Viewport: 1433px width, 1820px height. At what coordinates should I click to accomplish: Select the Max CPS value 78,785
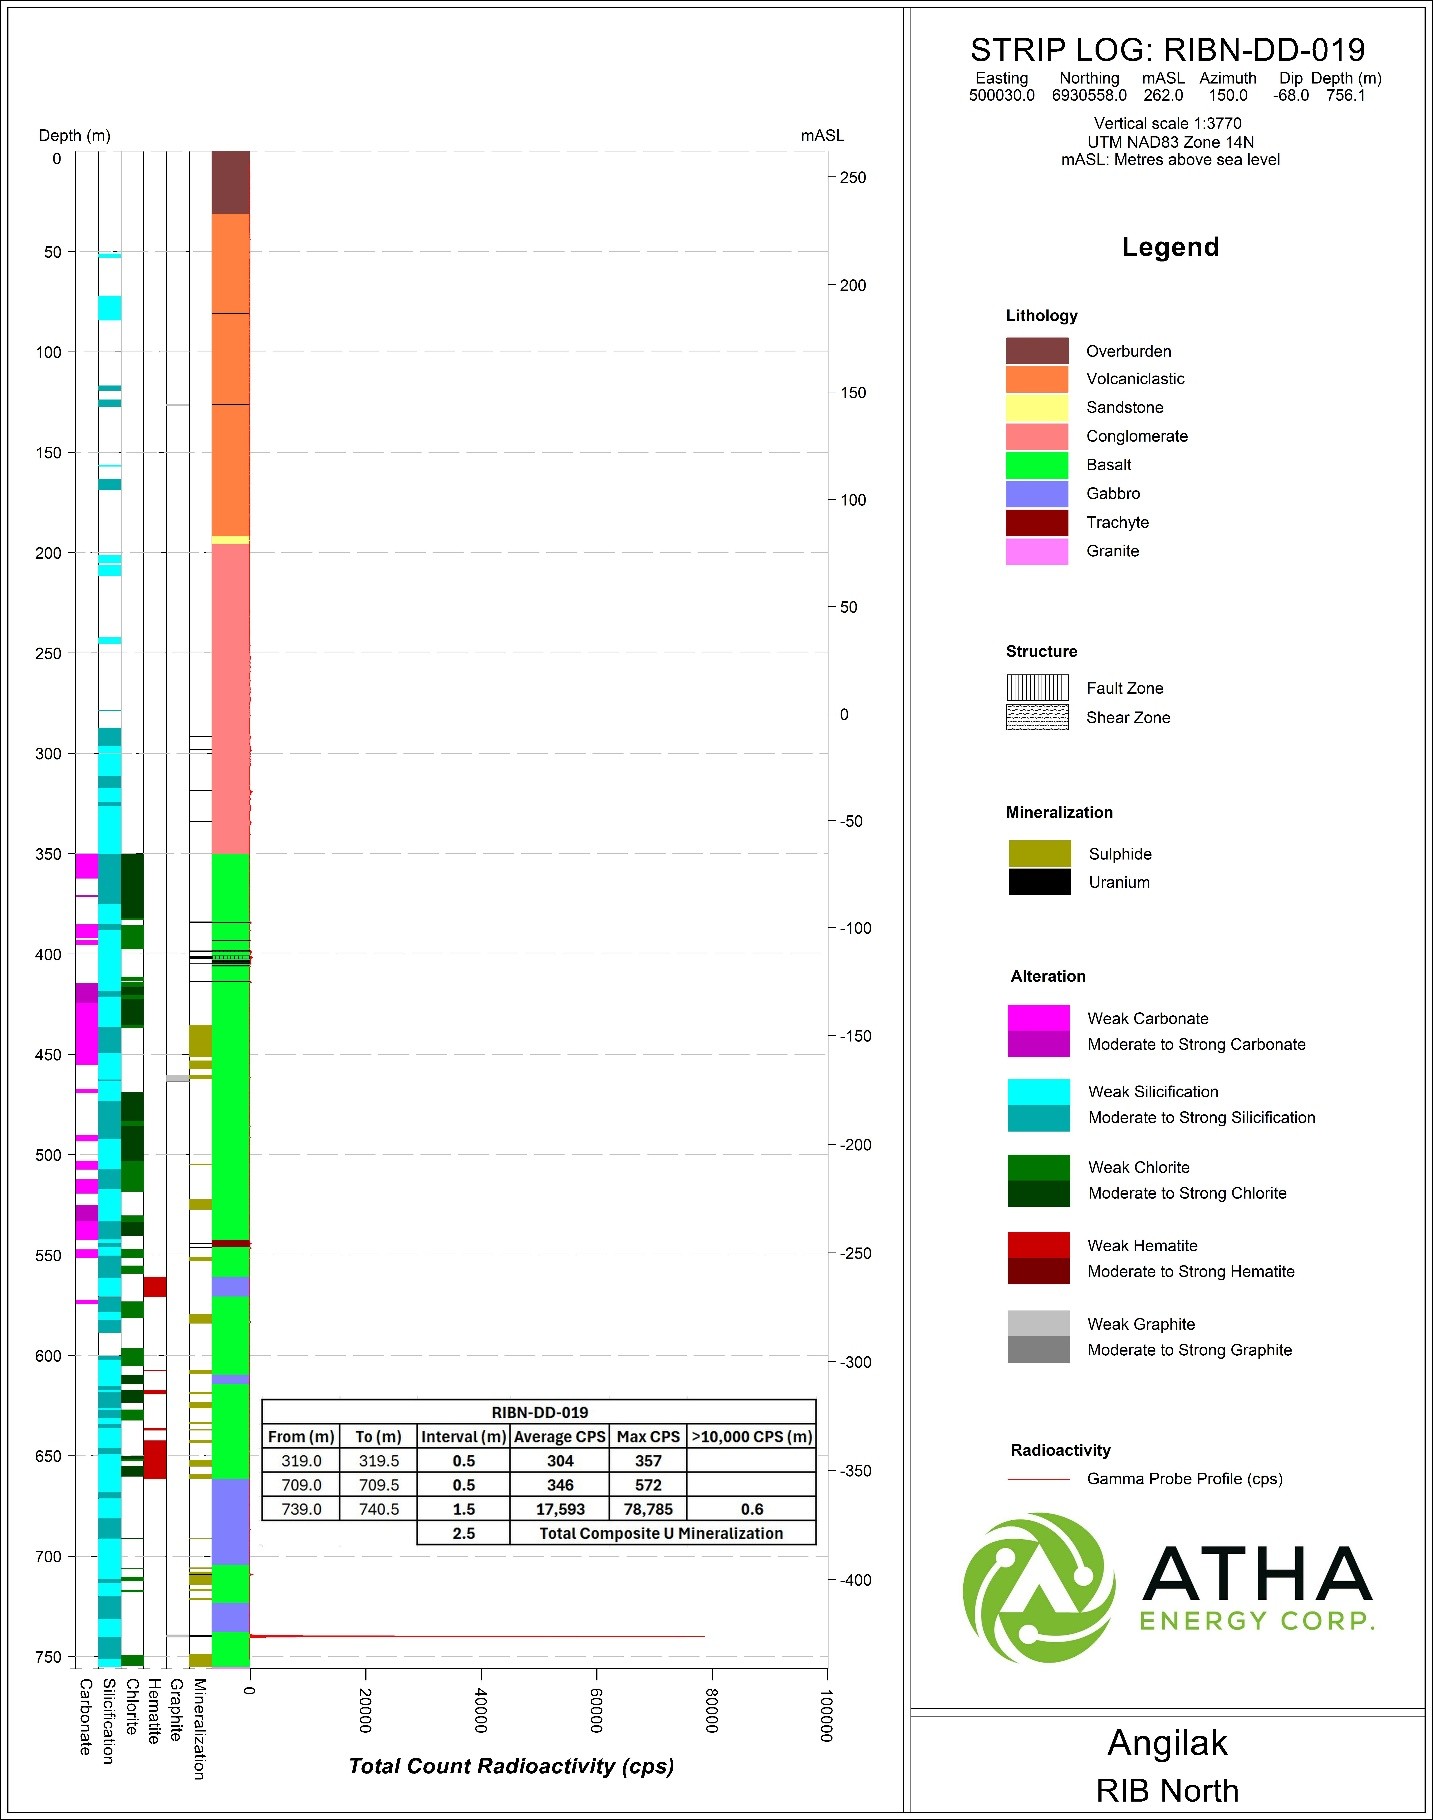click(x=648, y=1509)
